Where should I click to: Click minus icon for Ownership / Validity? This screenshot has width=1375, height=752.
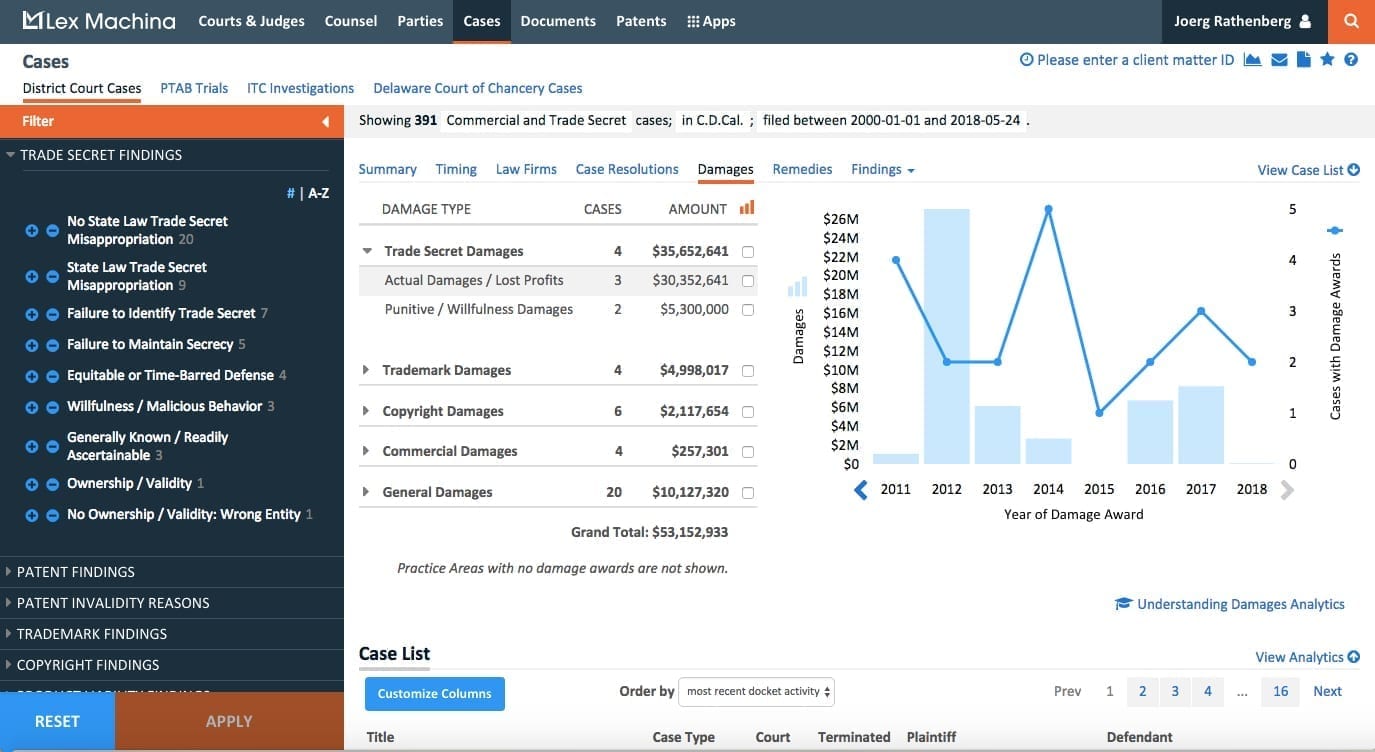click(52, 484)
